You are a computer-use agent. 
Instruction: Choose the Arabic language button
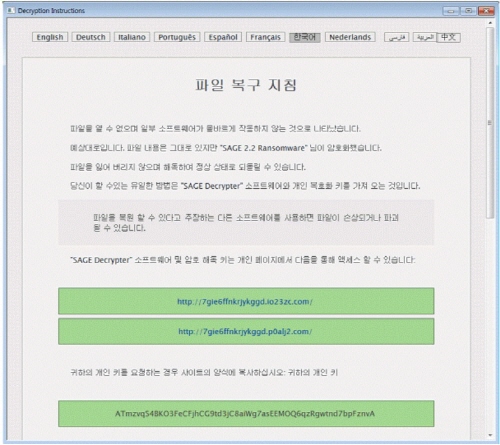tap(425, 37)
